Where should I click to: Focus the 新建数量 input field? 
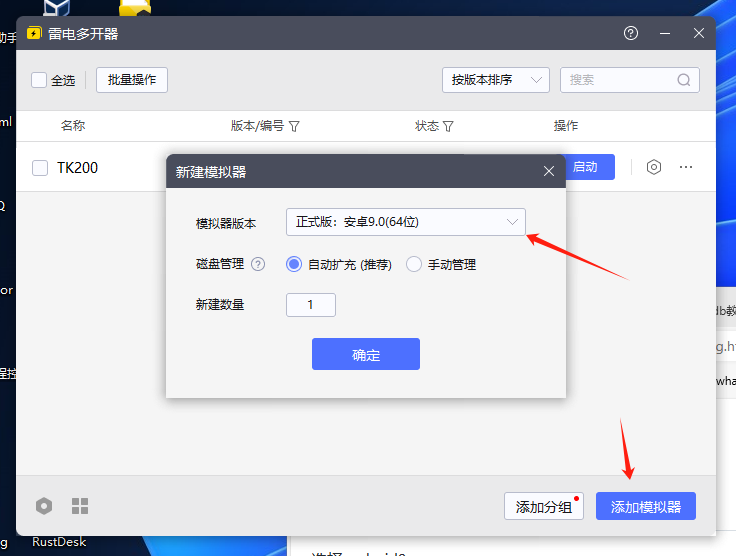310,305
